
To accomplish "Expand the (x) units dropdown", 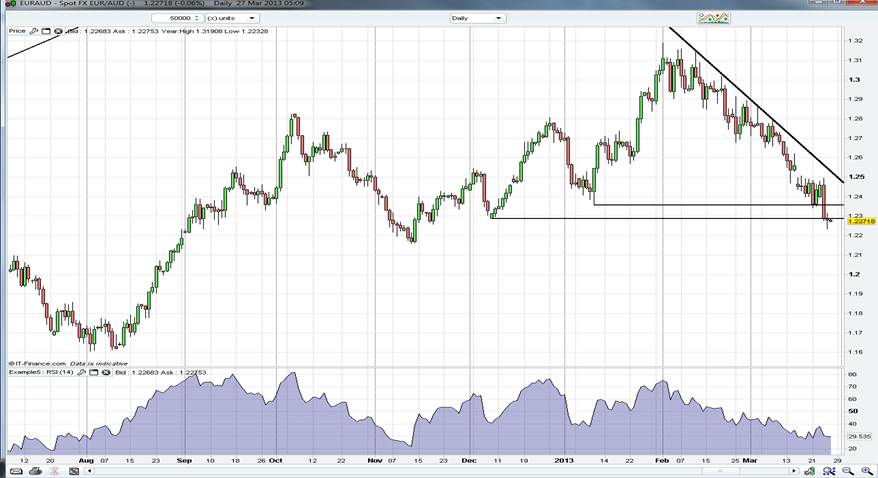I will [232, 18].
